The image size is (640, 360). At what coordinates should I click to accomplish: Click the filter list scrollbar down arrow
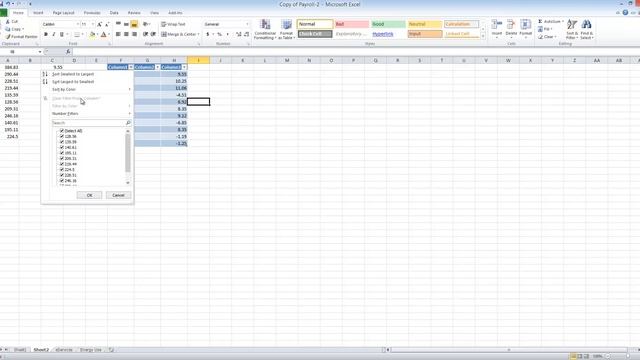pyautogui.click(x=128, y=183)
